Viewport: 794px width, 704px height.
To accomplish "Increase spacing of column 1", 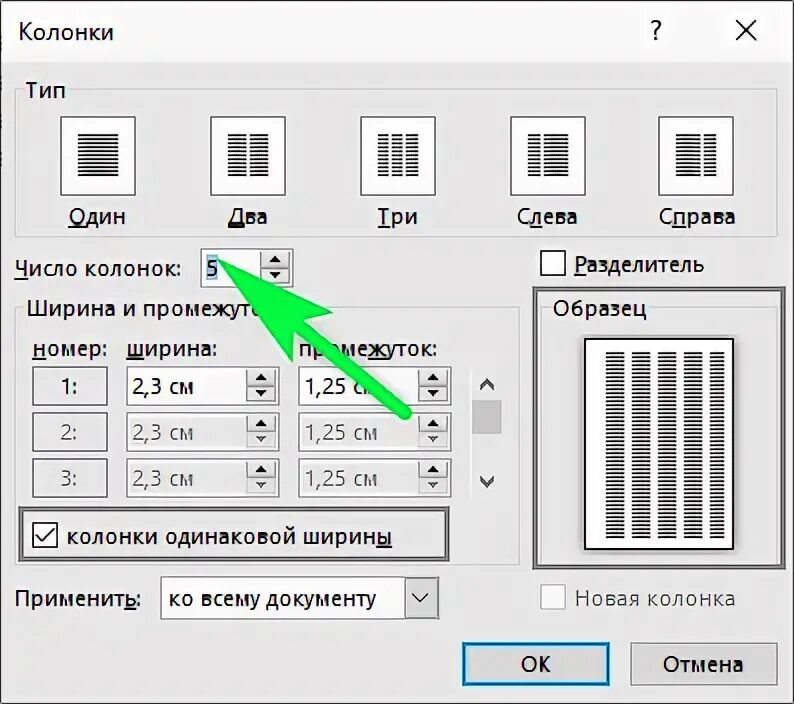I will 433,378.
